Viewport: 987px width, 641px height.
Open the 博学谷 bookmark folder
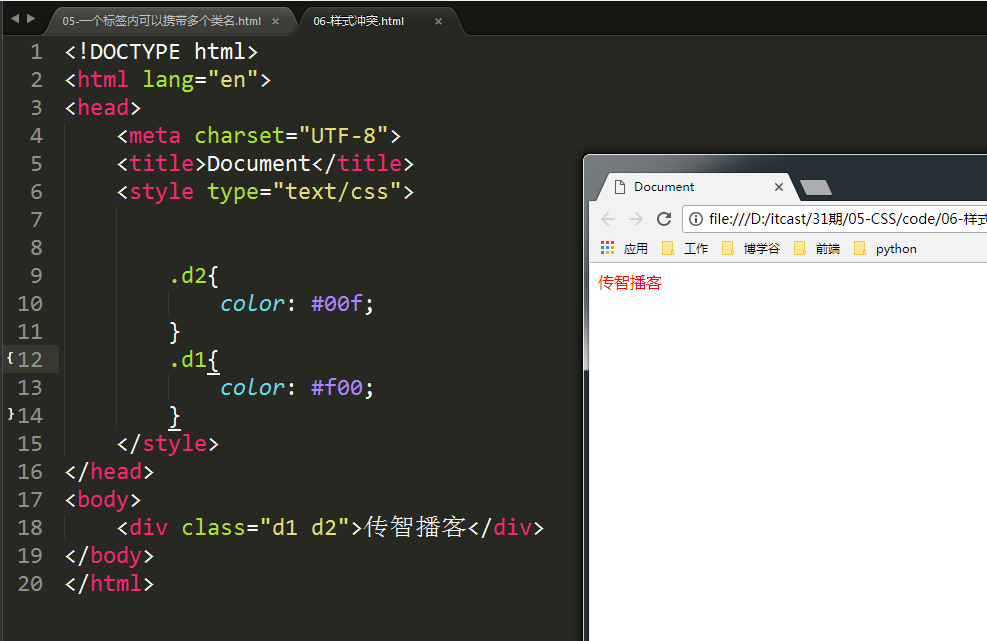(x=751, y=248)
